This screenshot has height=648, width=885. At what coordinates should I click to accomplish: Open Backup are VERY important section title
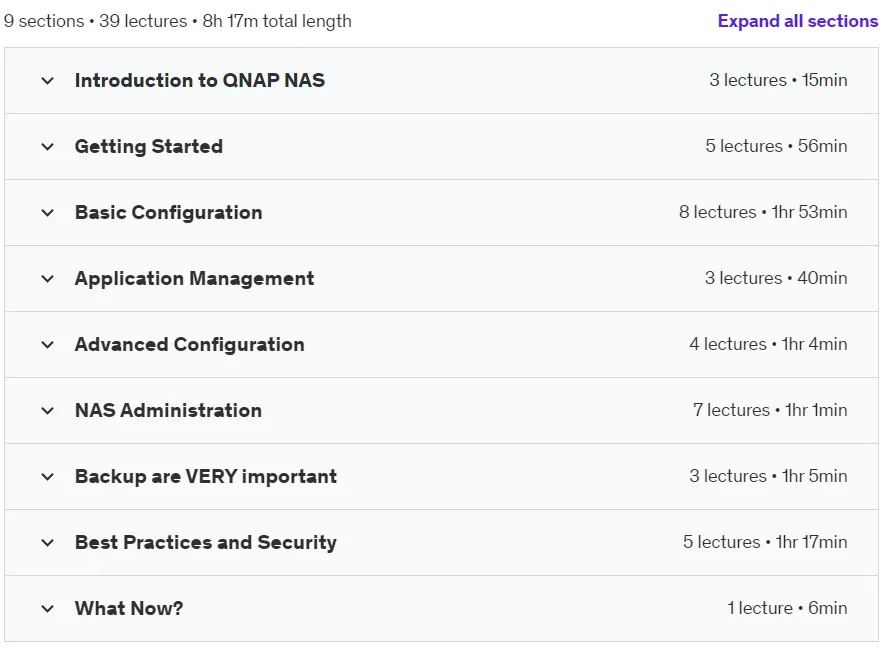tap(206, 476)
